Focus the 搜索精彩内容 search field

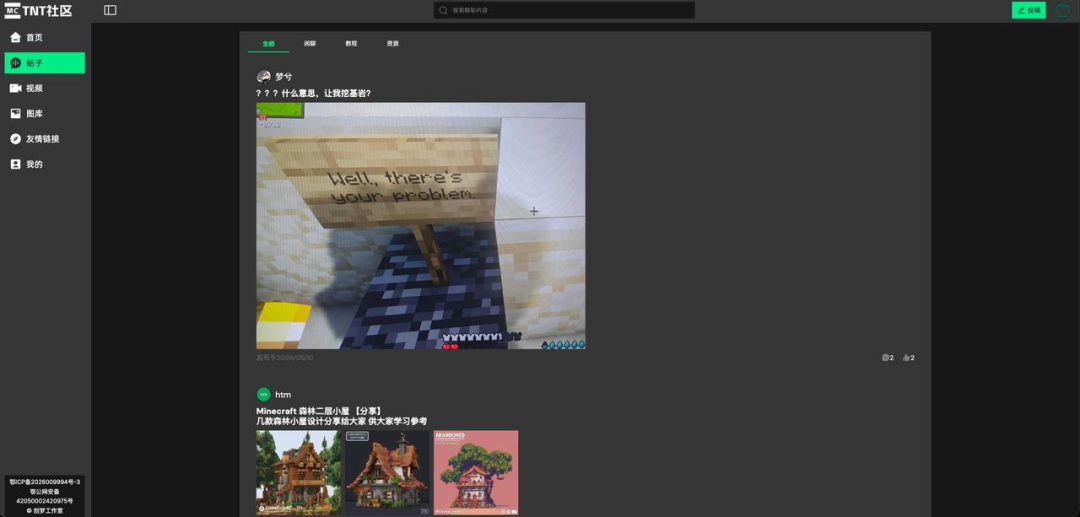[564, 10]
